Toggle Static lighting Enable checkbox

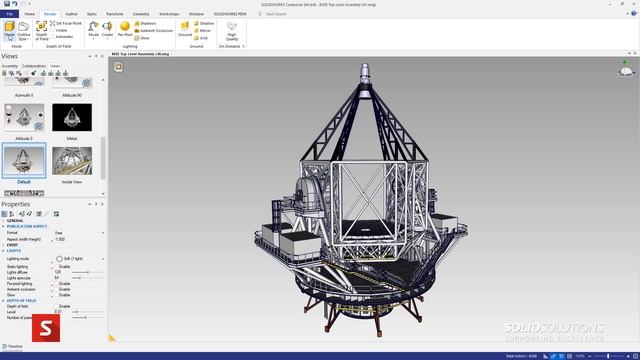click(57, 267)
